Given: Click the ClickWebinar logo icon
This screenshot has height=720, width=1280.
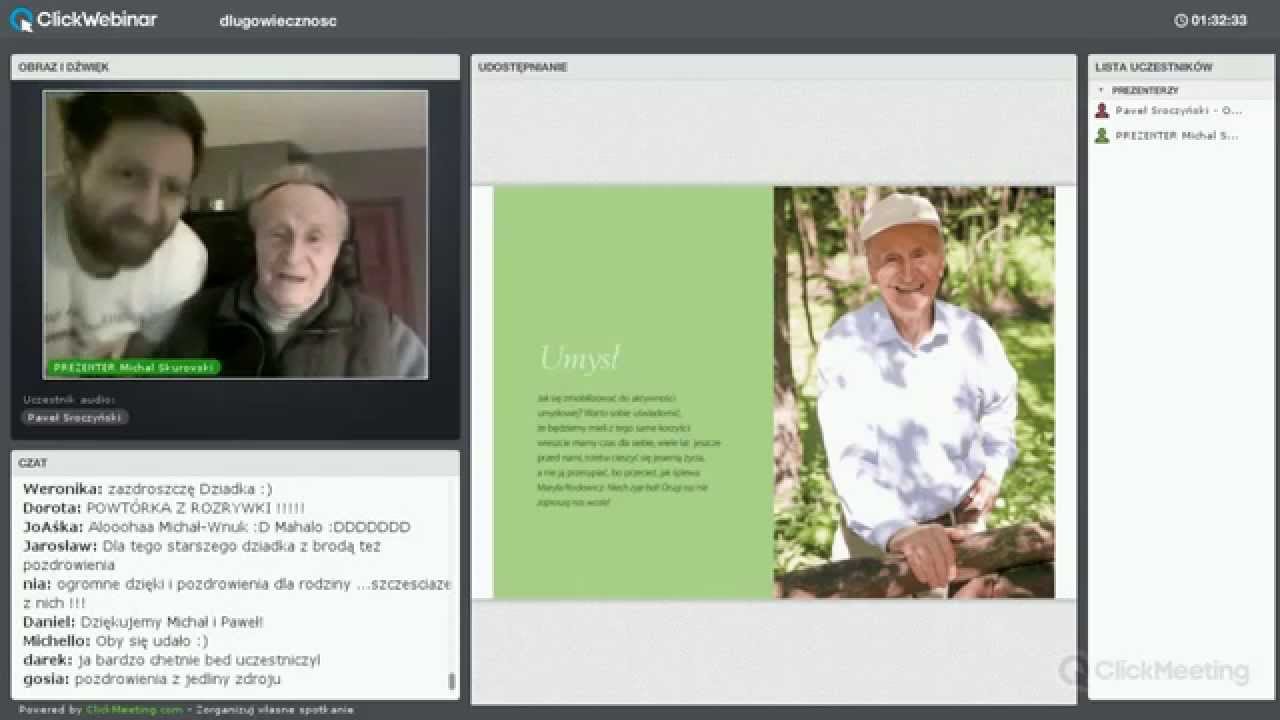Looking at the screenshot, I should [x=21, y=19].
